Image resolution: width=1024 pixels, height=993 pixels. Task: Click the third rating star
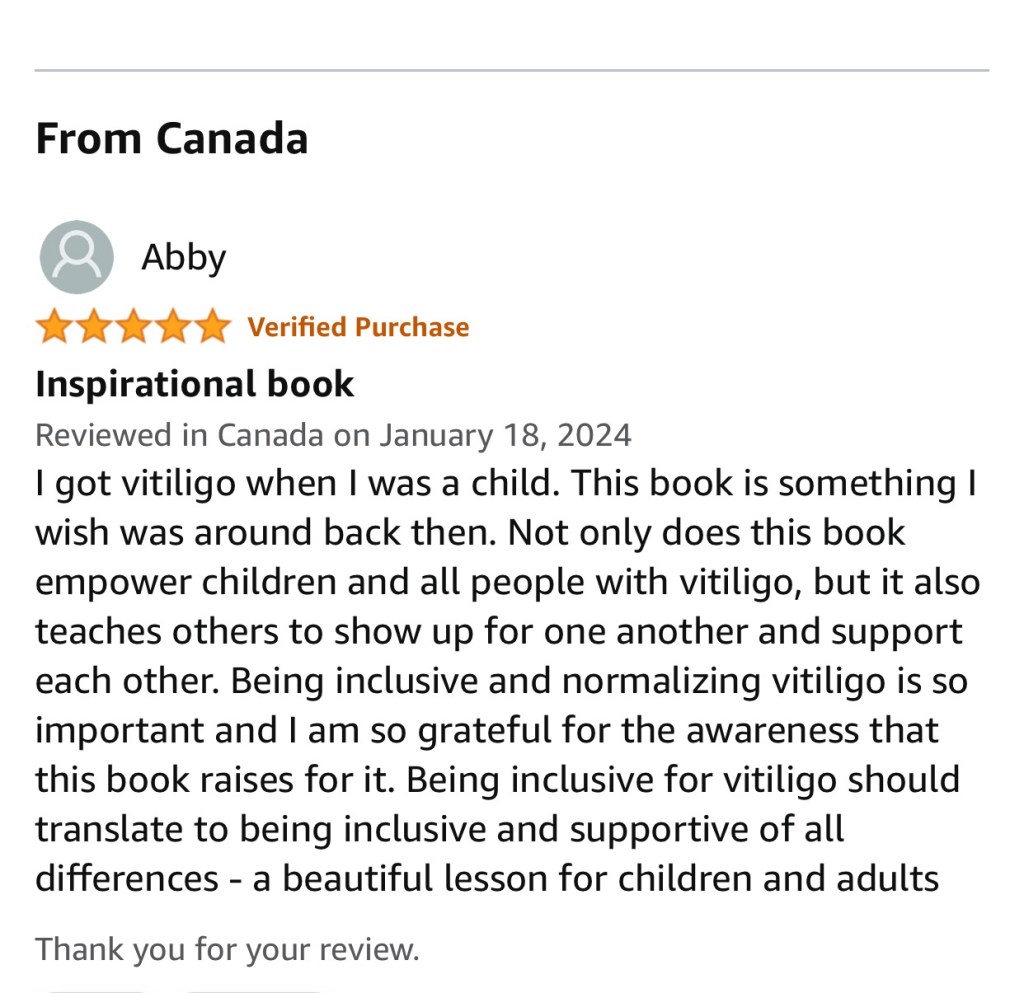click(x=132, y=327)
